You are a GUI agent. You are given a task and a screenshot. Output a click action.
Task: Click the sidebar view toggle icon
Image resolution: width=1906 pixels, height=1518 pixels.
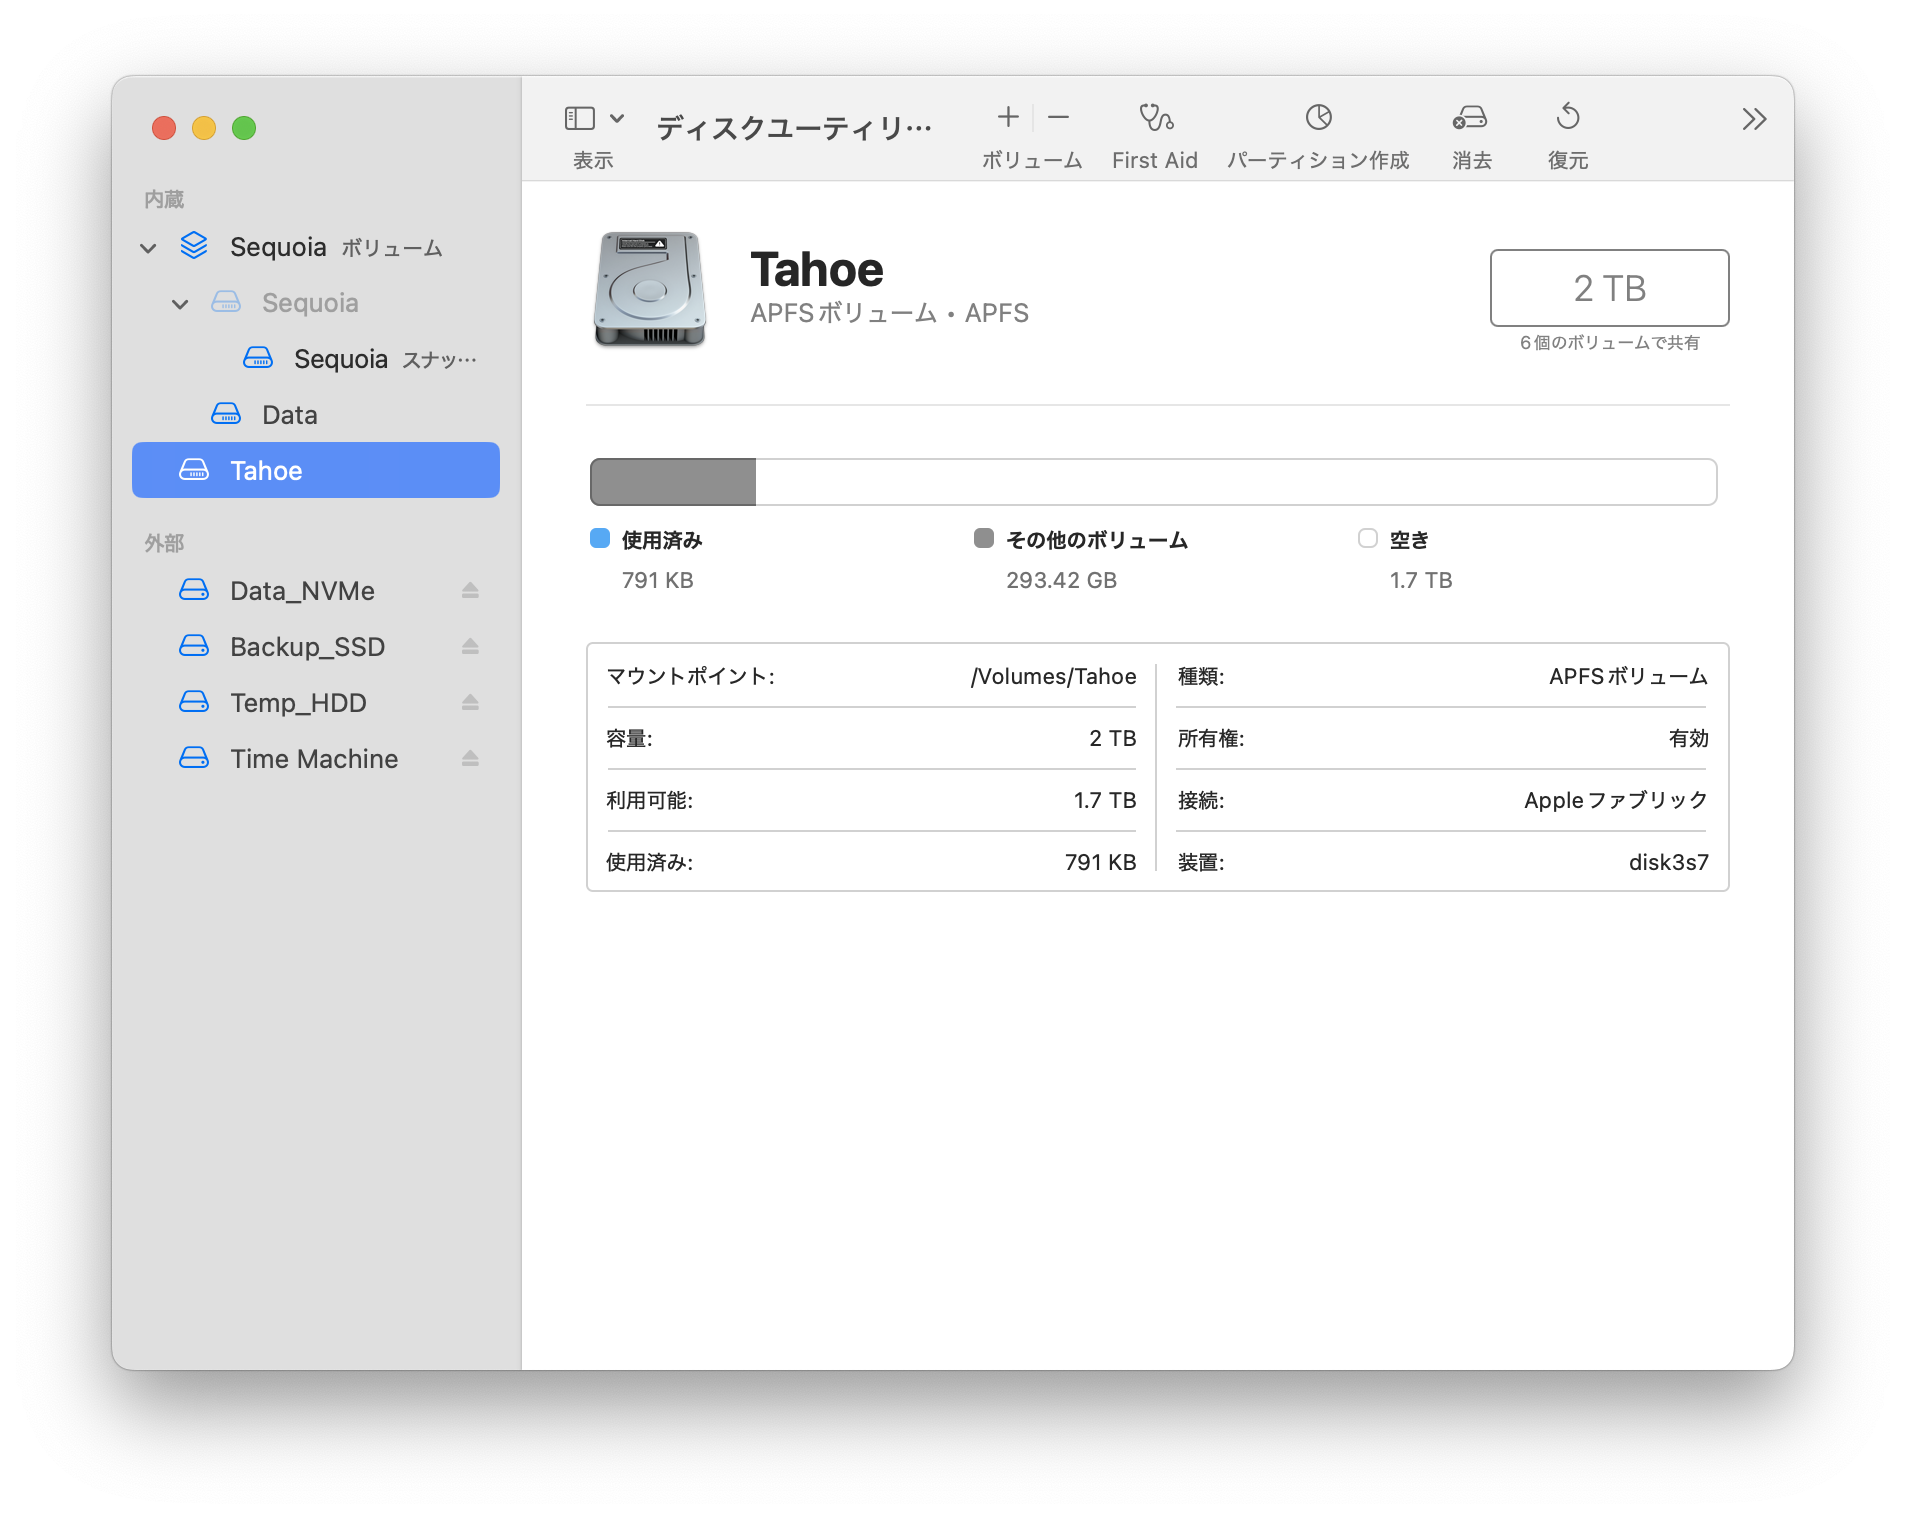(x=580, y=118)
